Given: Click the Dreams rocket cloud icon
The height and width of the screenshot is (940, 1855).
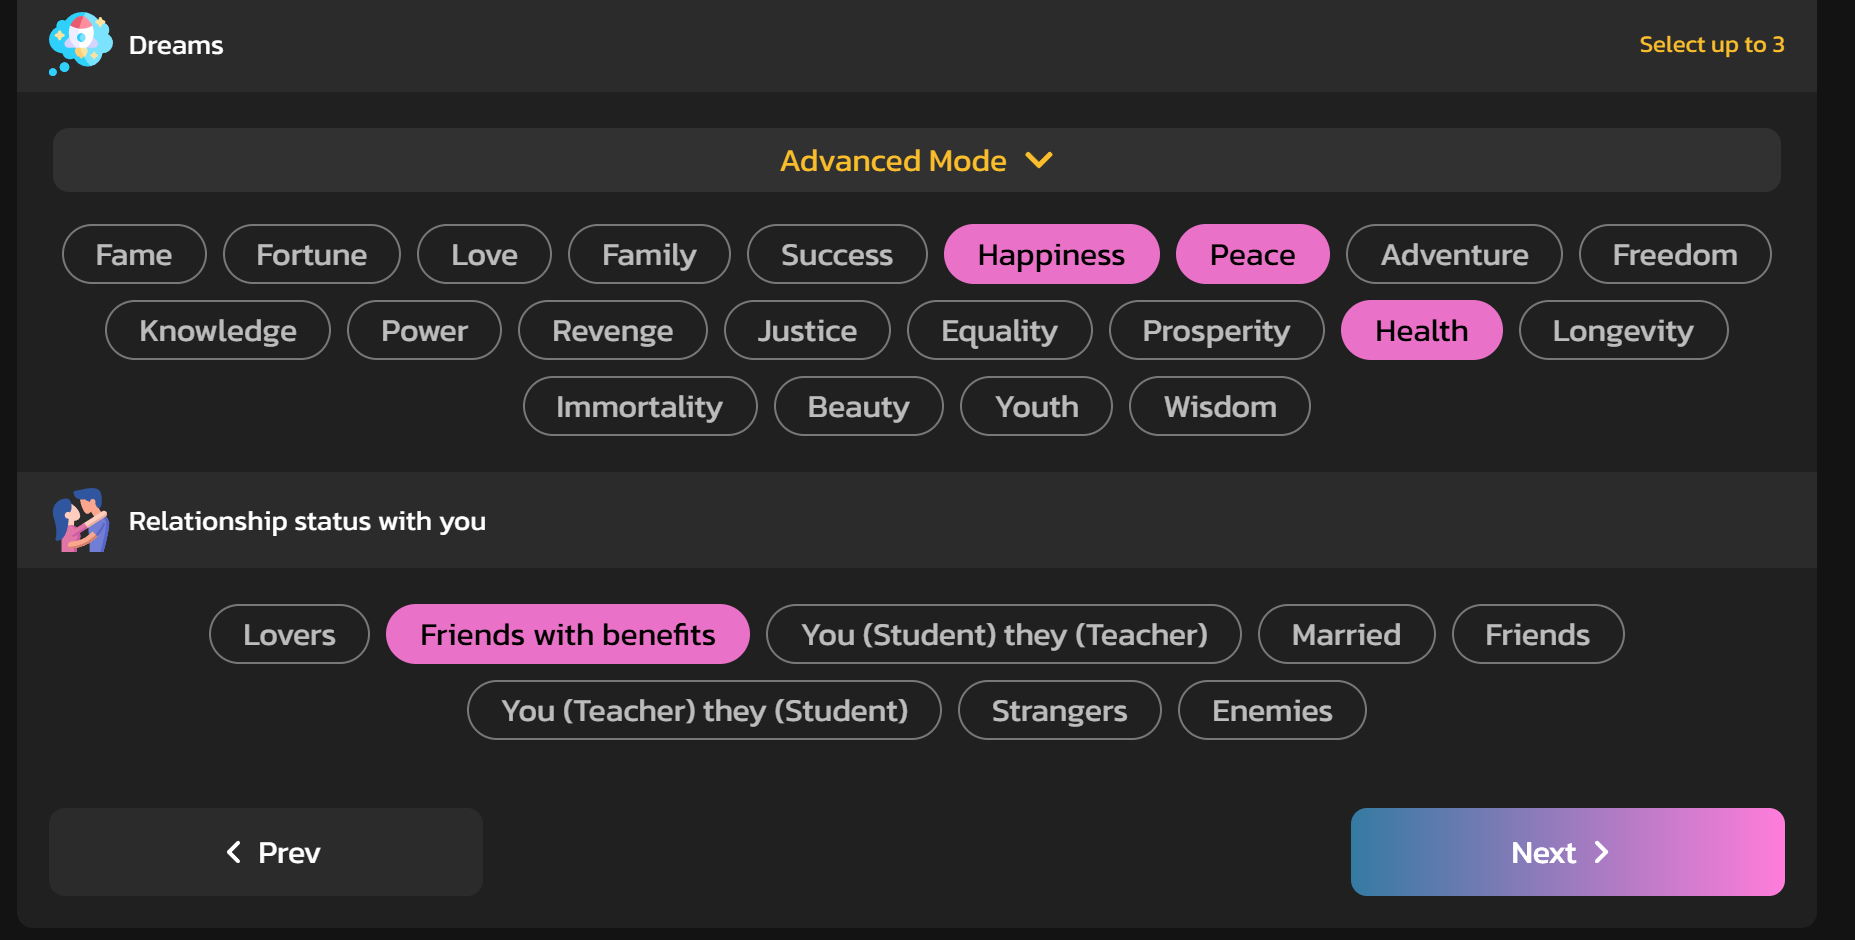Looking at the screenshot, I should pyautogui.click(x=80, y=44).
